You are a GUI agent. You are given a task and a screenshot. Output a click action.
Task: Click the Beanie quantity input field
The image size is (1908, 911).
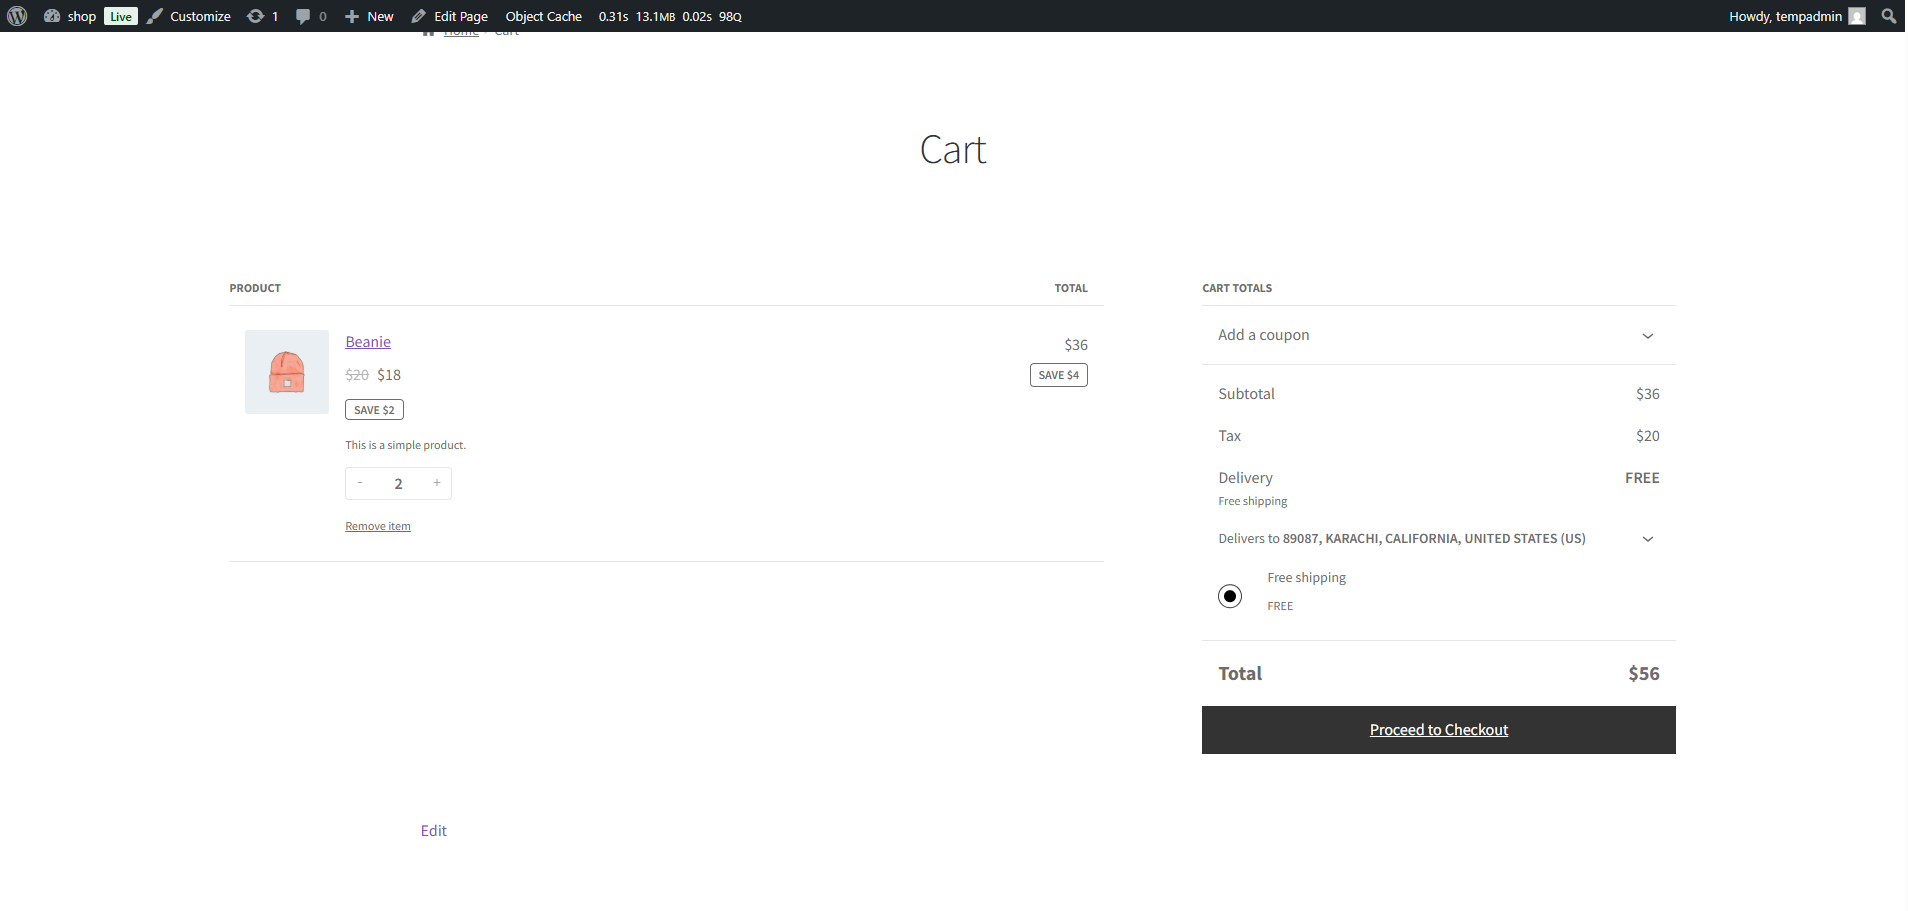(398, 483)
